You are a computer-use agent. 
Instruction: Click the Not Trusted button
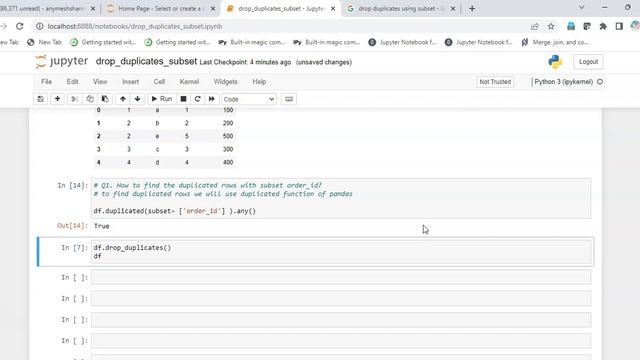tap(495, 82)
